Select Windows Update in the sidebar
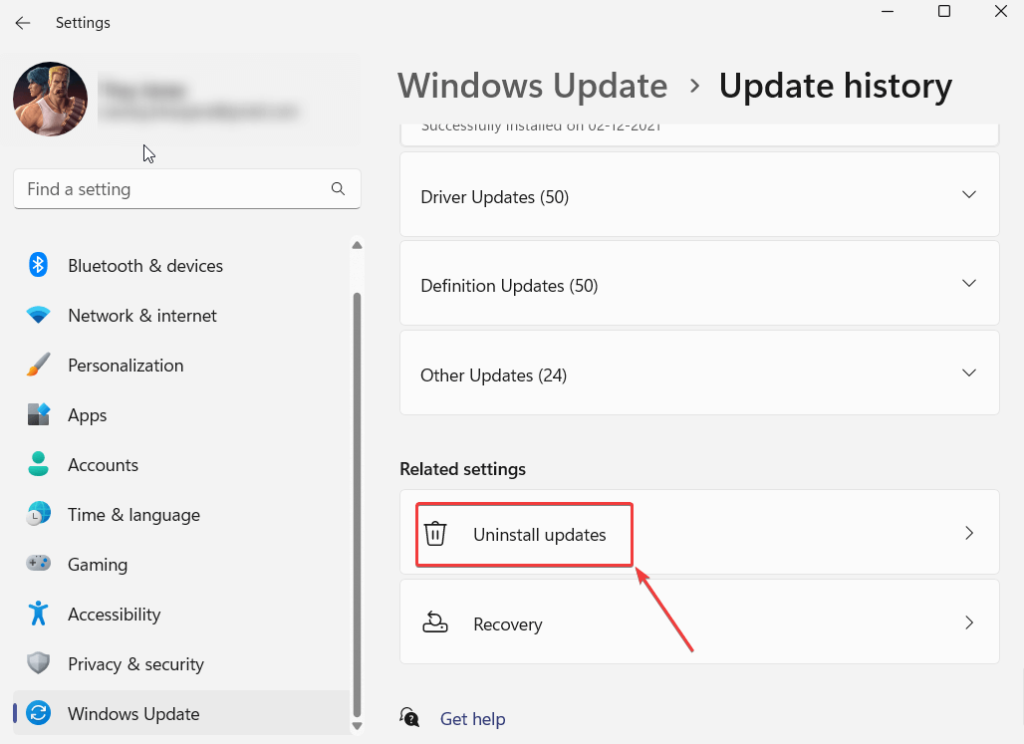Image resolution: width=1024 pixels, height=744 pixels. coord(182,713)
